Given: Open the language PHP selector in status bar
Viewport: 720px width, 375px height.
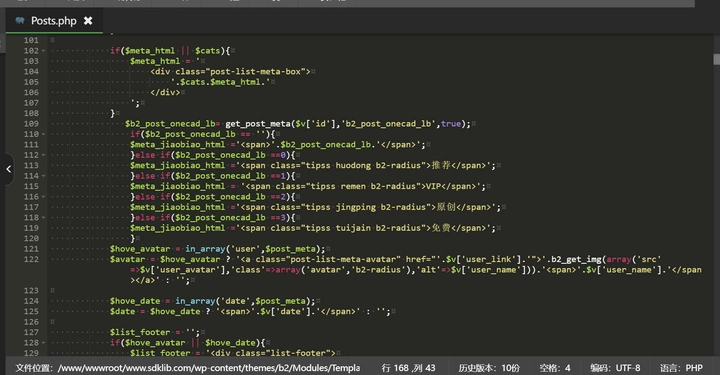Looking at the screenshot, I should 681,368.
